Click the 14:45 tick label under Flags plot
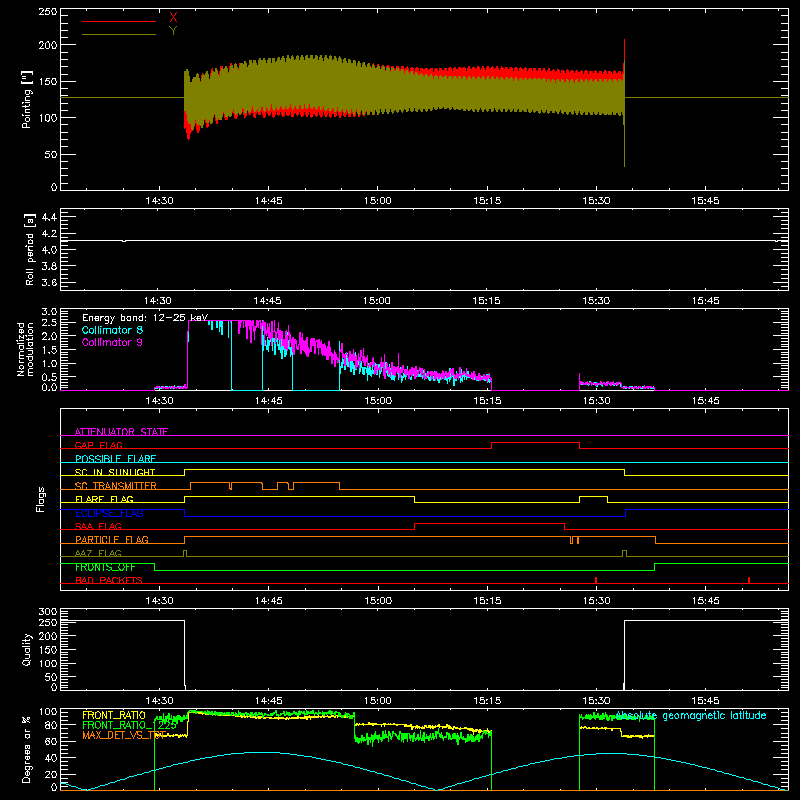This screenshot has width=800, height=800. point(268,601)
